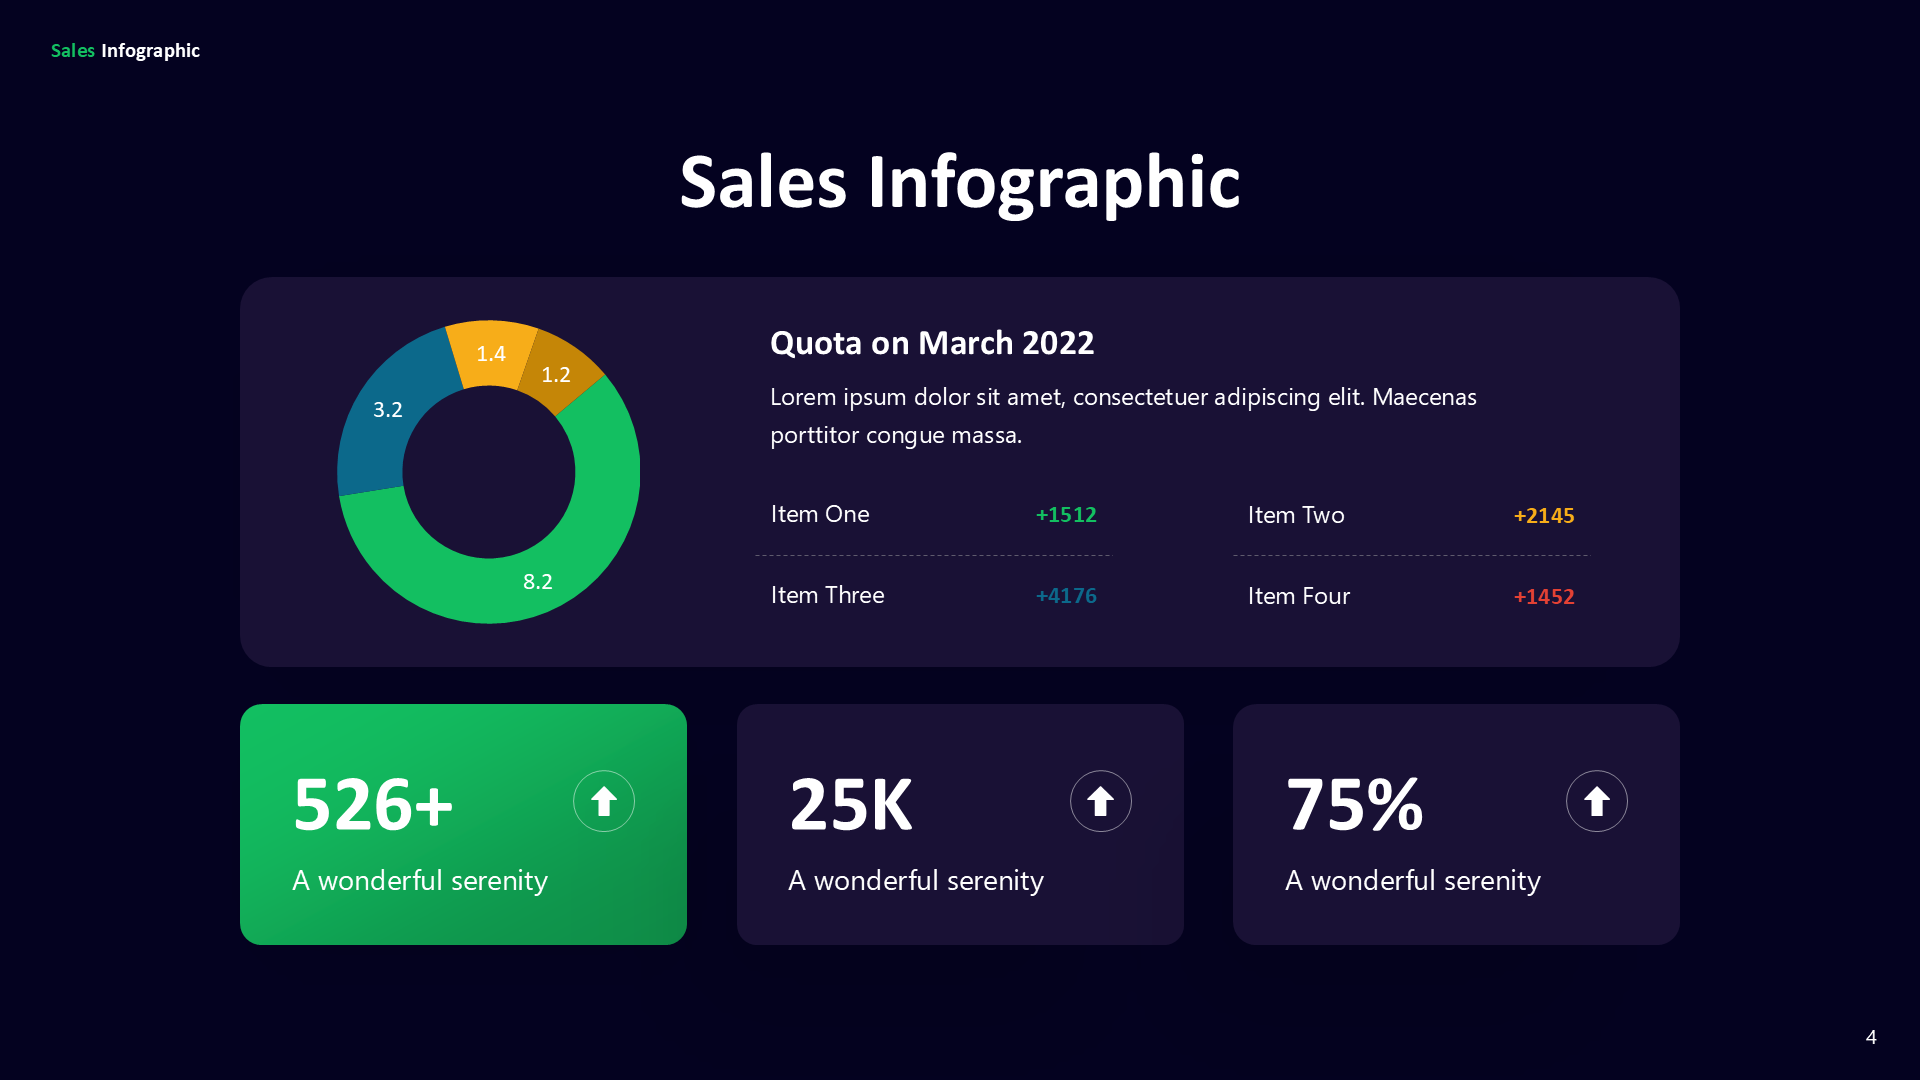
Task: Click the Sales Infographic slide title
Action: (x=959, y=182)
